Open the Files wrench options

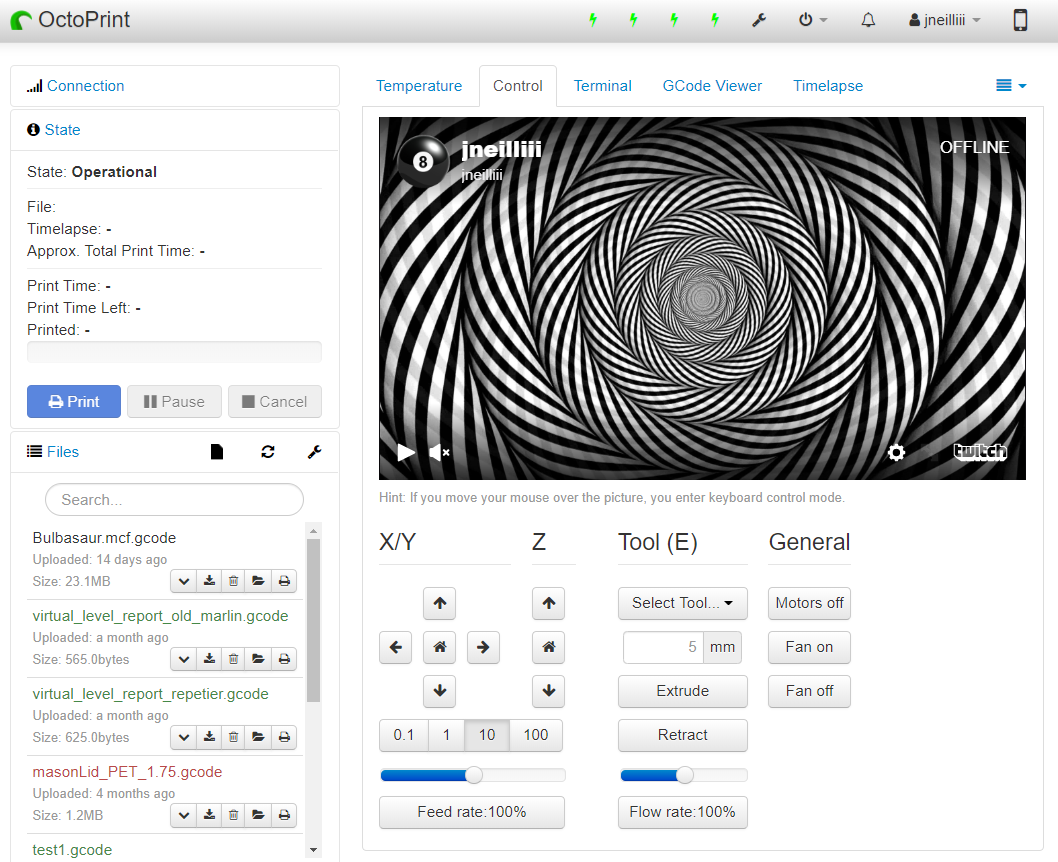click(x=314, y=451)
